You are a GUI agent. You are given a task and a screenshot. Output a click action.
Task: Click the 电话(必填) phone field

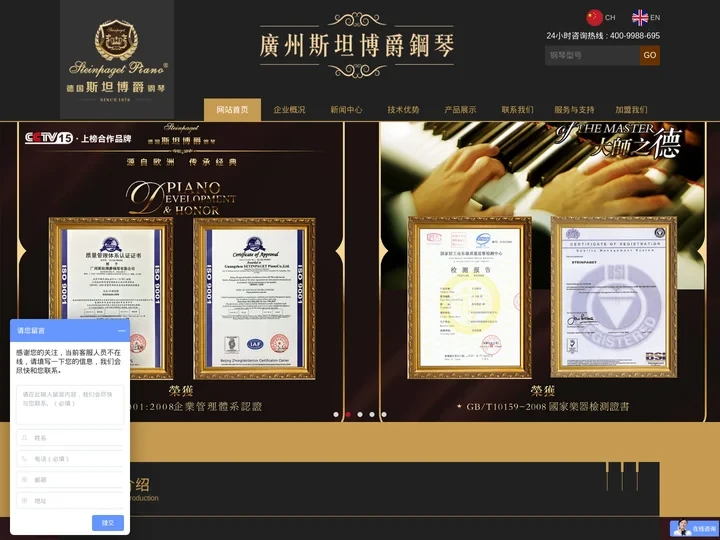[x=70, y=459]
